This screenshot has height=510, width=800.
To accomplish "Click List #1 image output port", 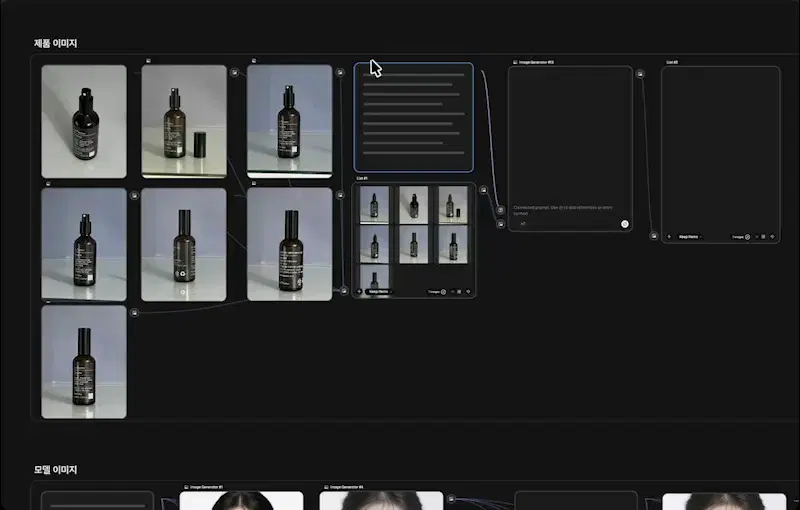I will tap(483, 190).
